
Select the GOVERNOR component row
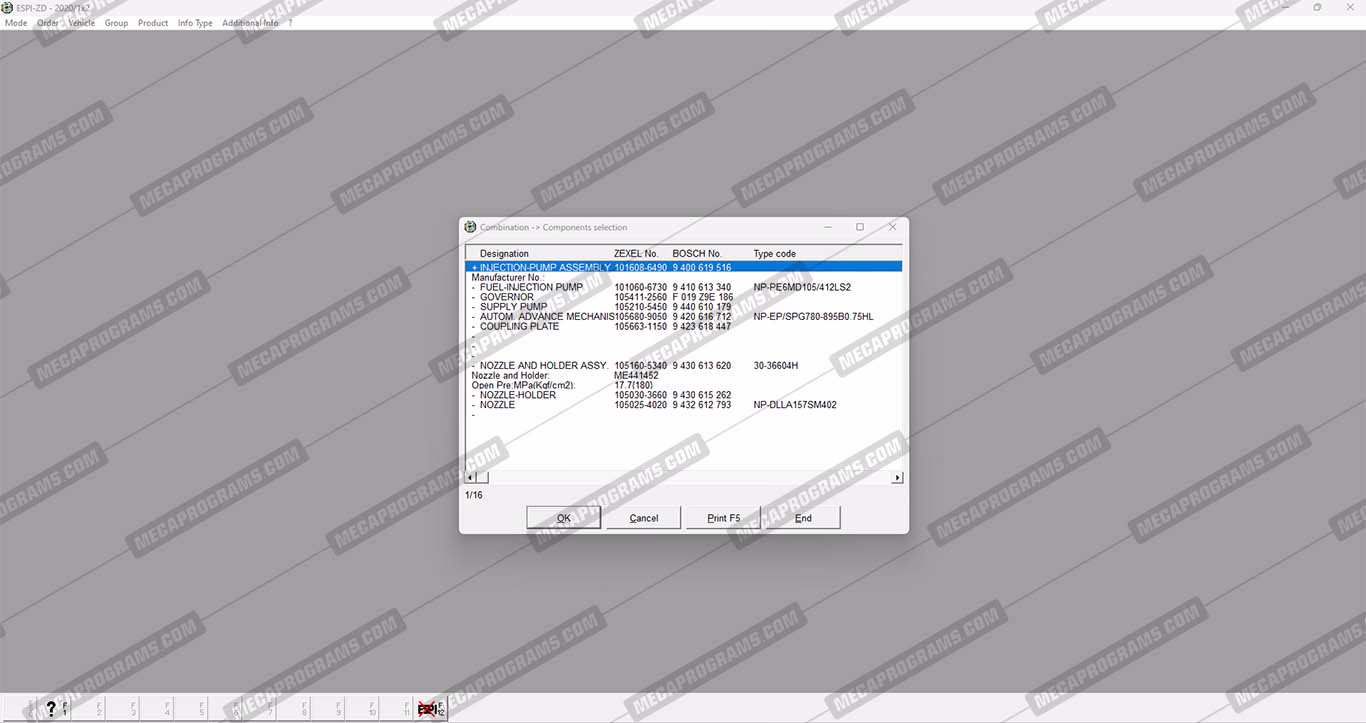pos(507,297)
